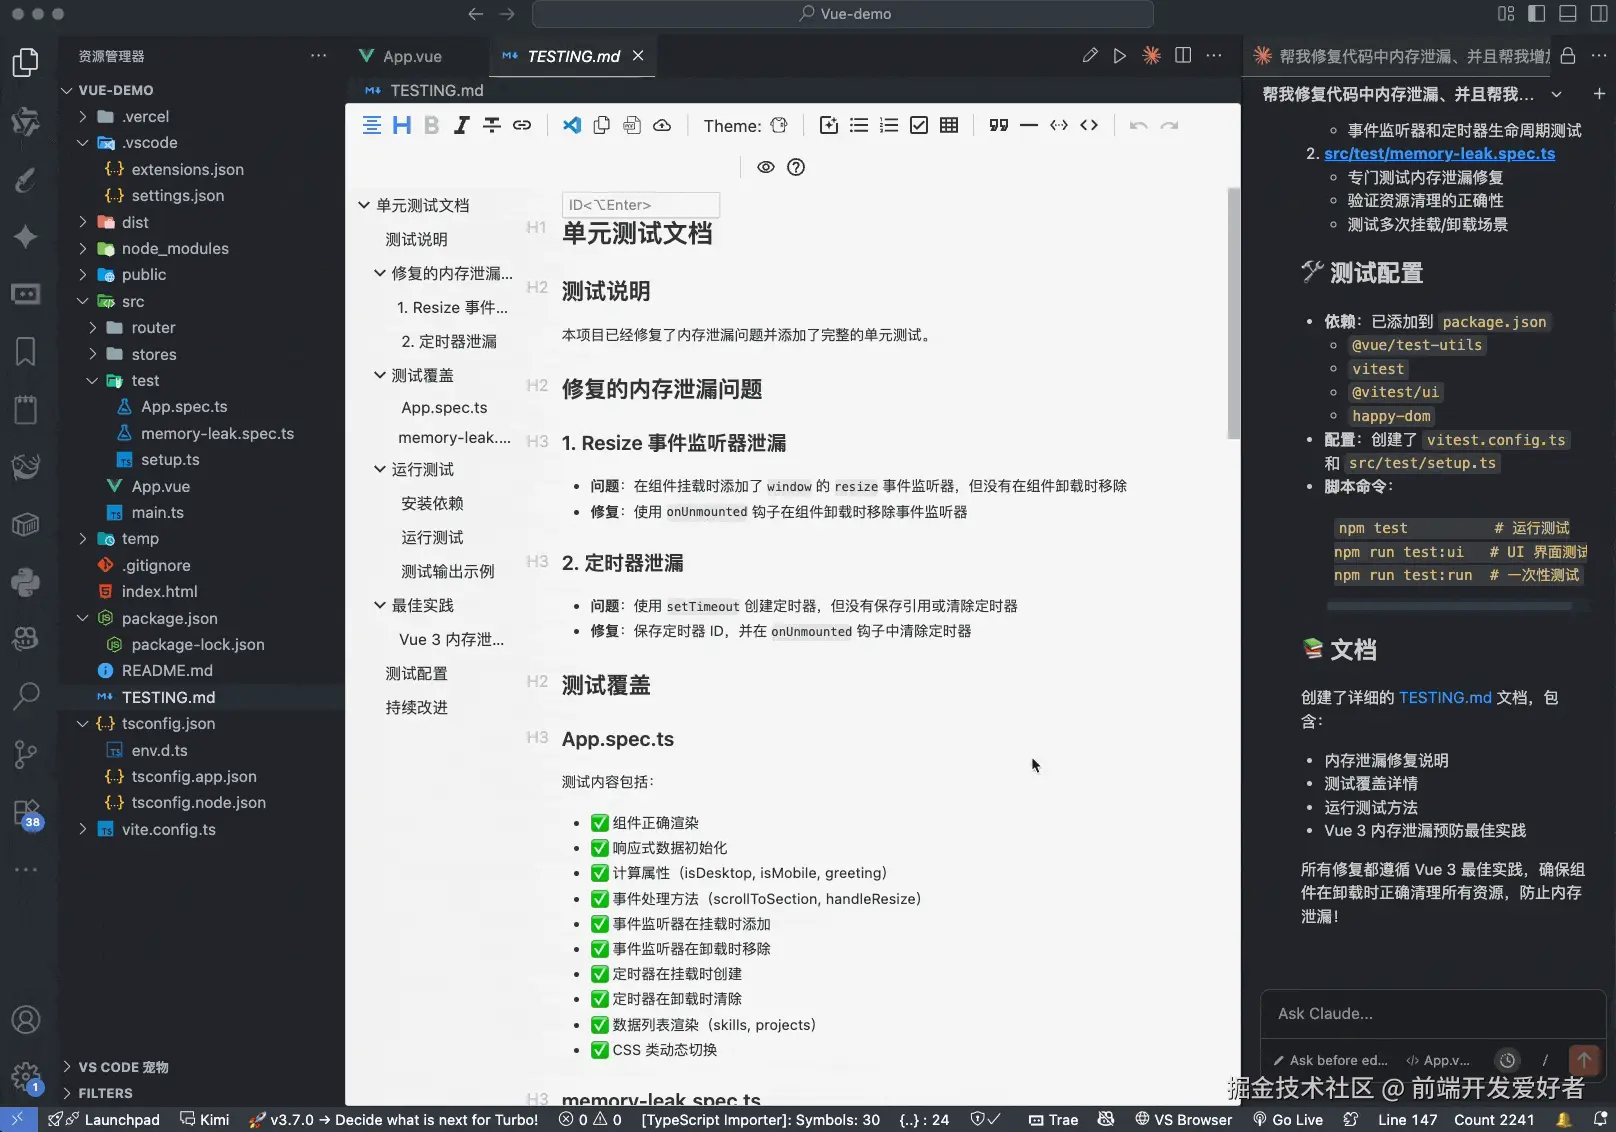Open VS Browser from the status bar
This screenshot has height=1132, width=1616.
point(1183,1120)
